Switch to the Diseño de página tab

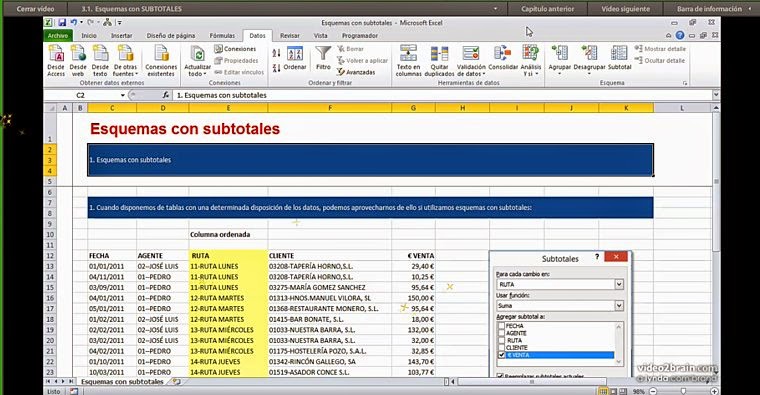[171, 36]
